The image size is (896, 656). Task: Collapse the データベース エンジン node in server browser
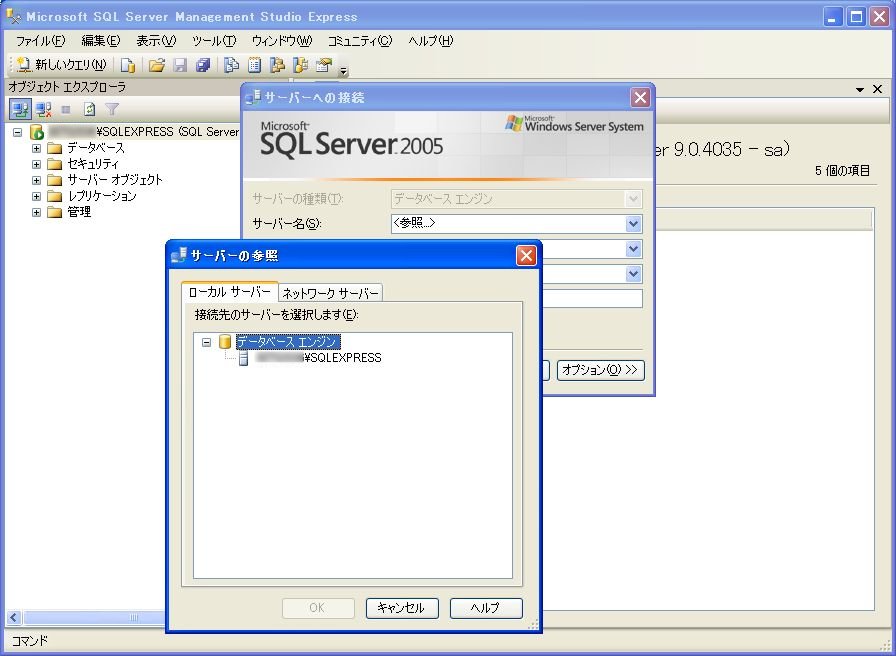point(206,342)
